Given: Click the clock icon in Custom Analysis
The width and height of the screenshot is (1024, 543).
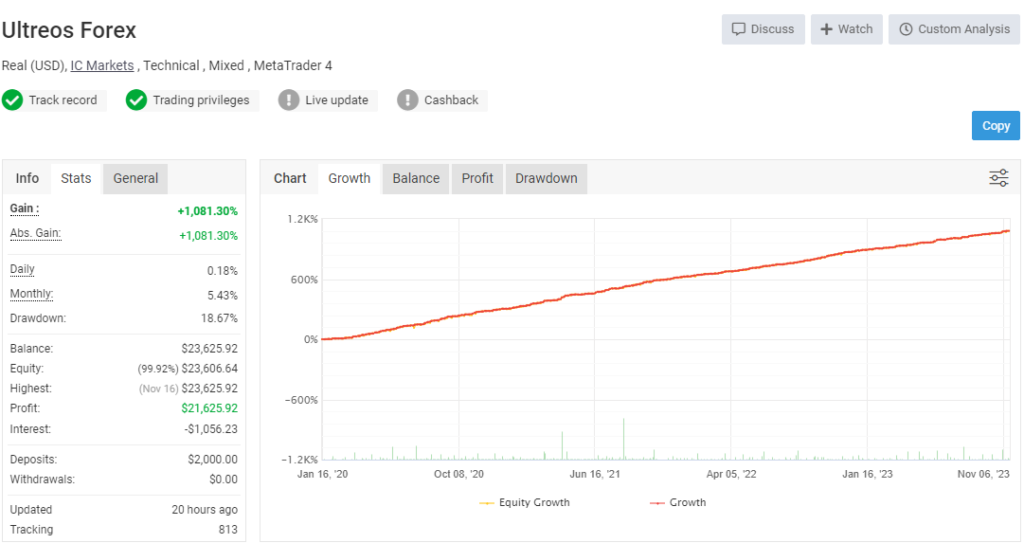Looking at the screenshot, I should [906, 29].
